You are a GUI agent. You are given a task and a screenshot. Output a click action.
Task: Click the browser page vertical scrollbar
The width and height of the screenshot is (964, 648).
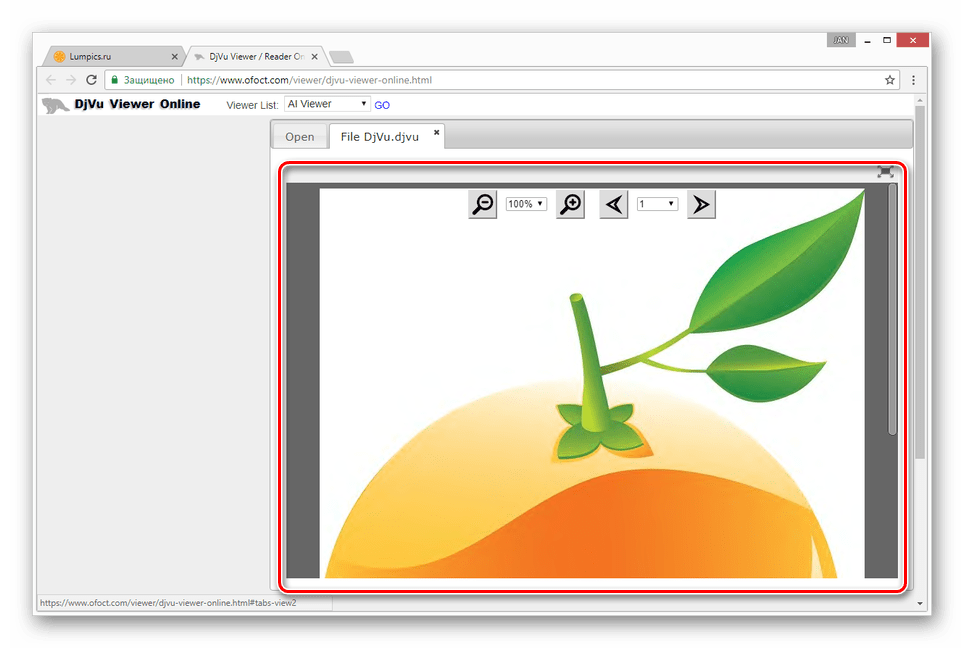920,282
